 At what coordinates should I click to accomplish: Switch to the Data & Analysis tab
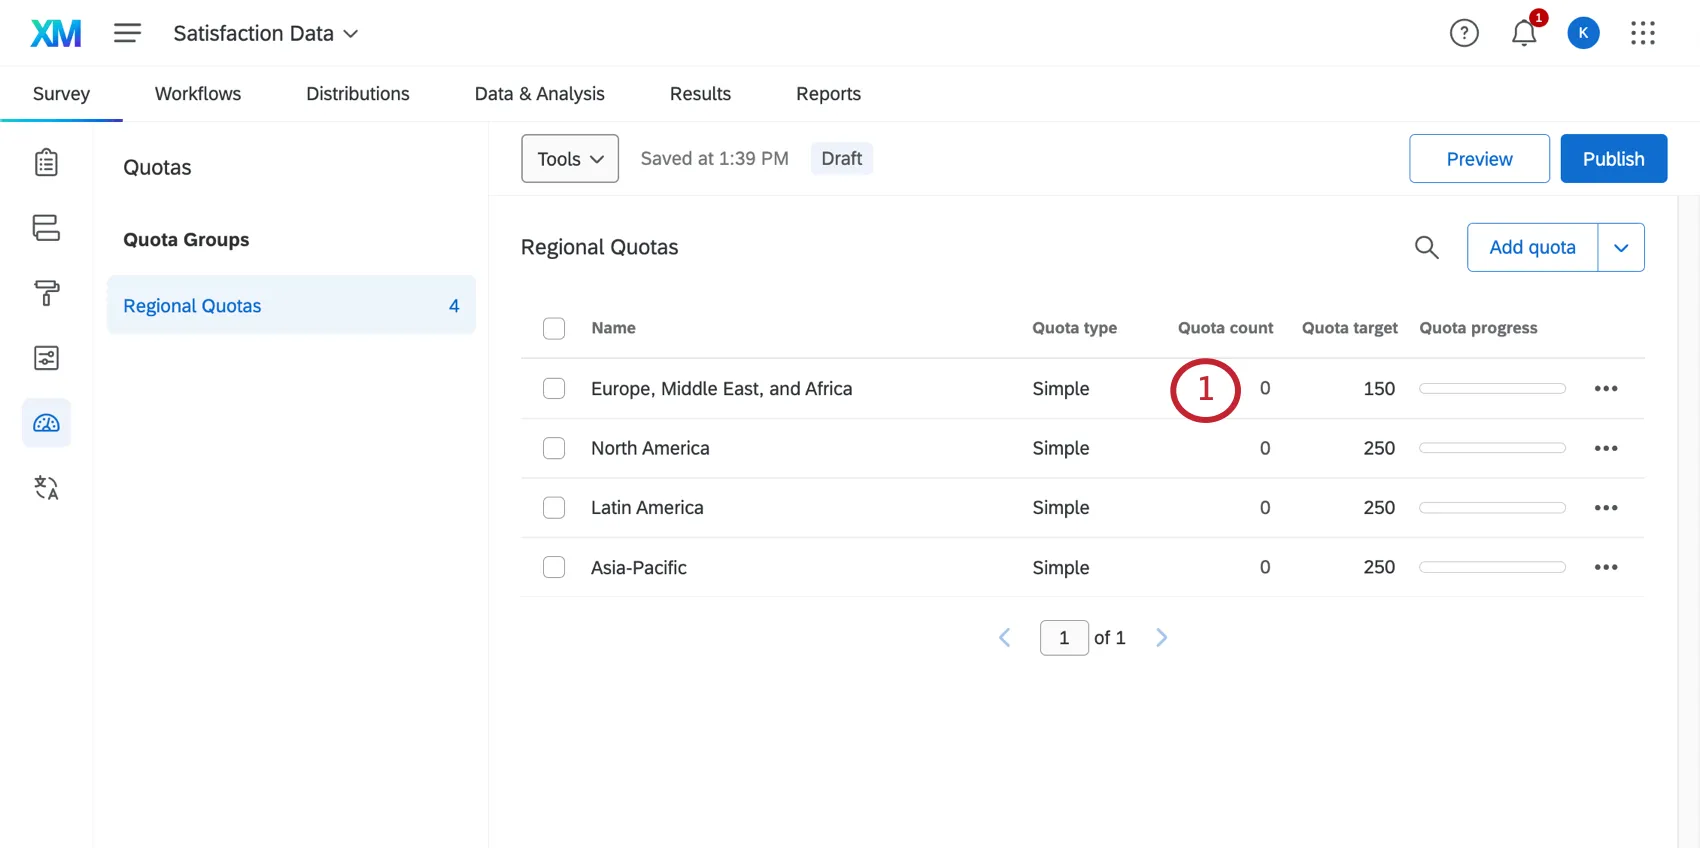539,94
